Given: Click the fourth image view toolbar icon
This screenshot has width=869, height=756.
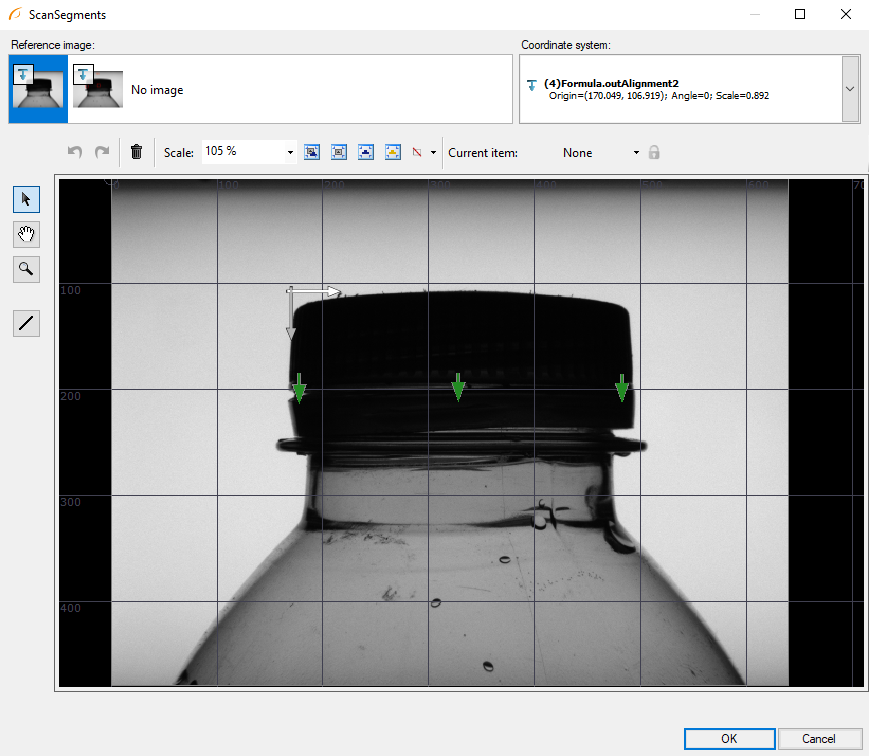Looking at the screenshot, I should click(x=393, y=152).
